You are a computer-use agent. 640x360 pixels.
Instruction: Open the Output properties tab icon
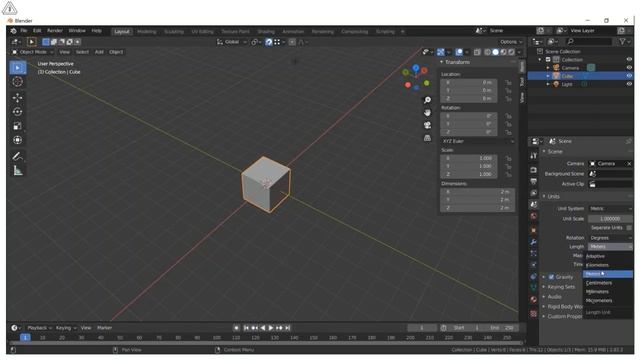(x=533, y=181)
